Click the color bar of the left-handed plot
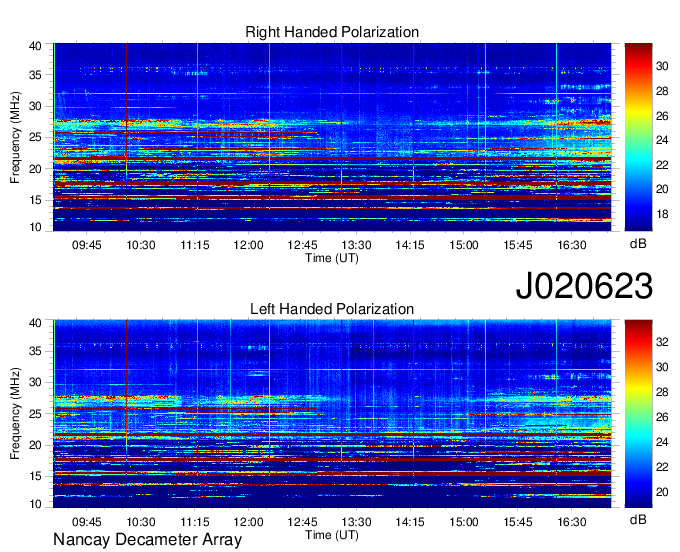The height and width of the screenshot is (552, 680). coord(638,414)
